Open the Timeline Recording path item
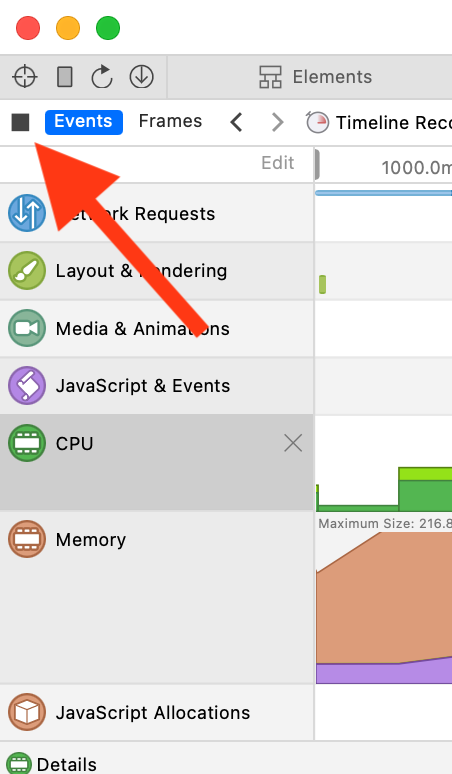This screenshot has width=452, height=774. [x=378, y=122]
